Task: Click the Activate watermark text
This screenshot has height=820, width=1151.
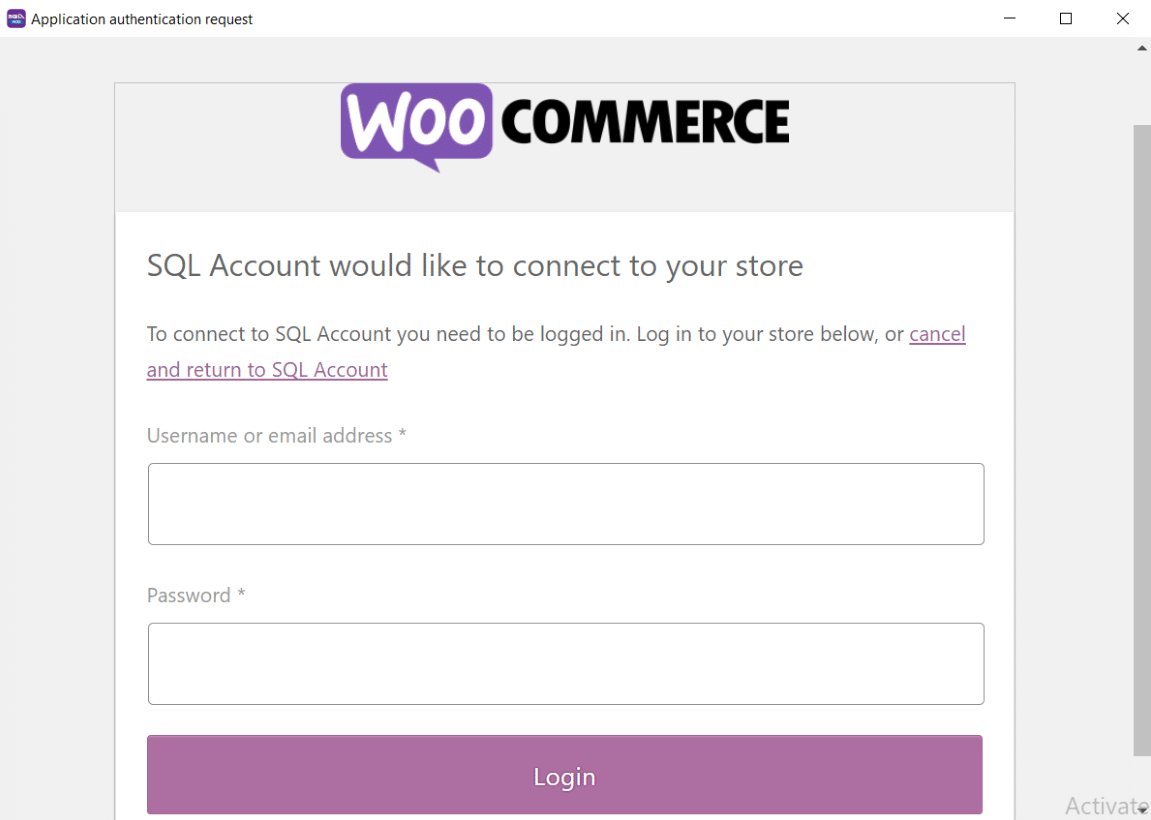Action: click(1105, 806)
